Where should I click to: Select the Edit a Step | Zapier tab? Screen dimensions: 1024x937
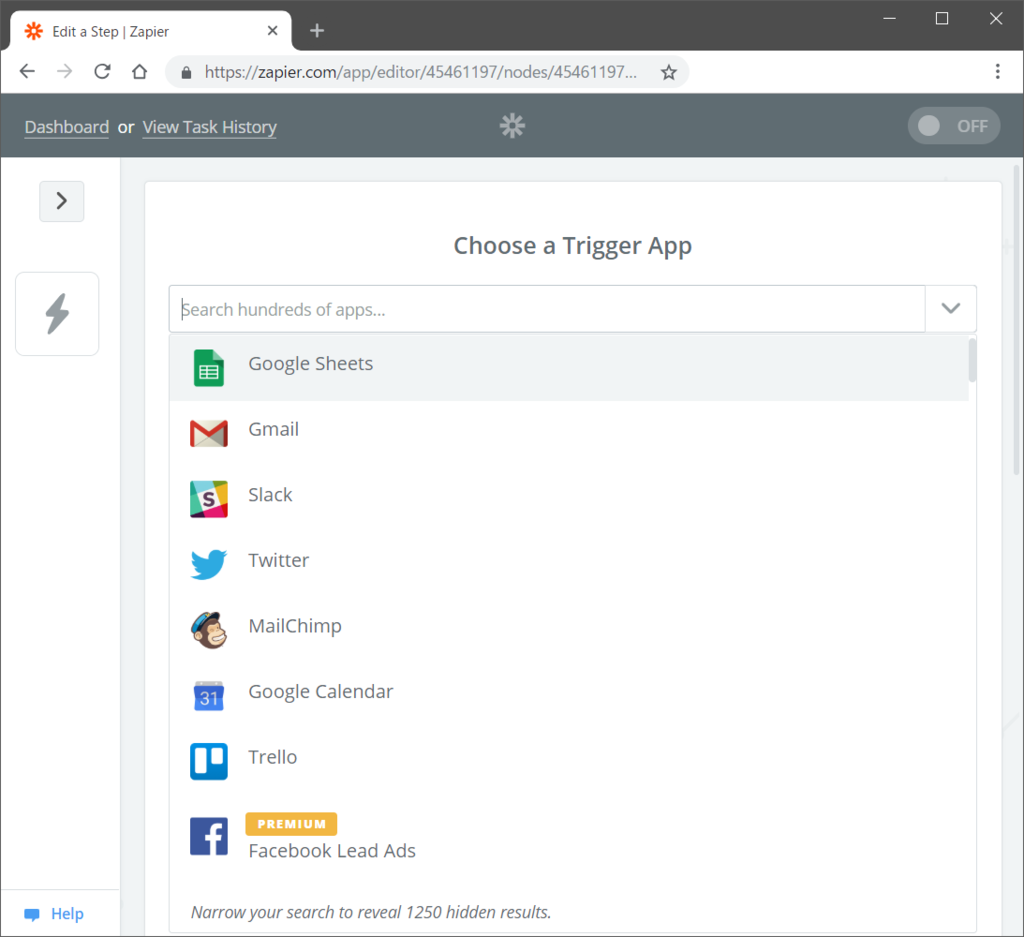coord(151,31)
